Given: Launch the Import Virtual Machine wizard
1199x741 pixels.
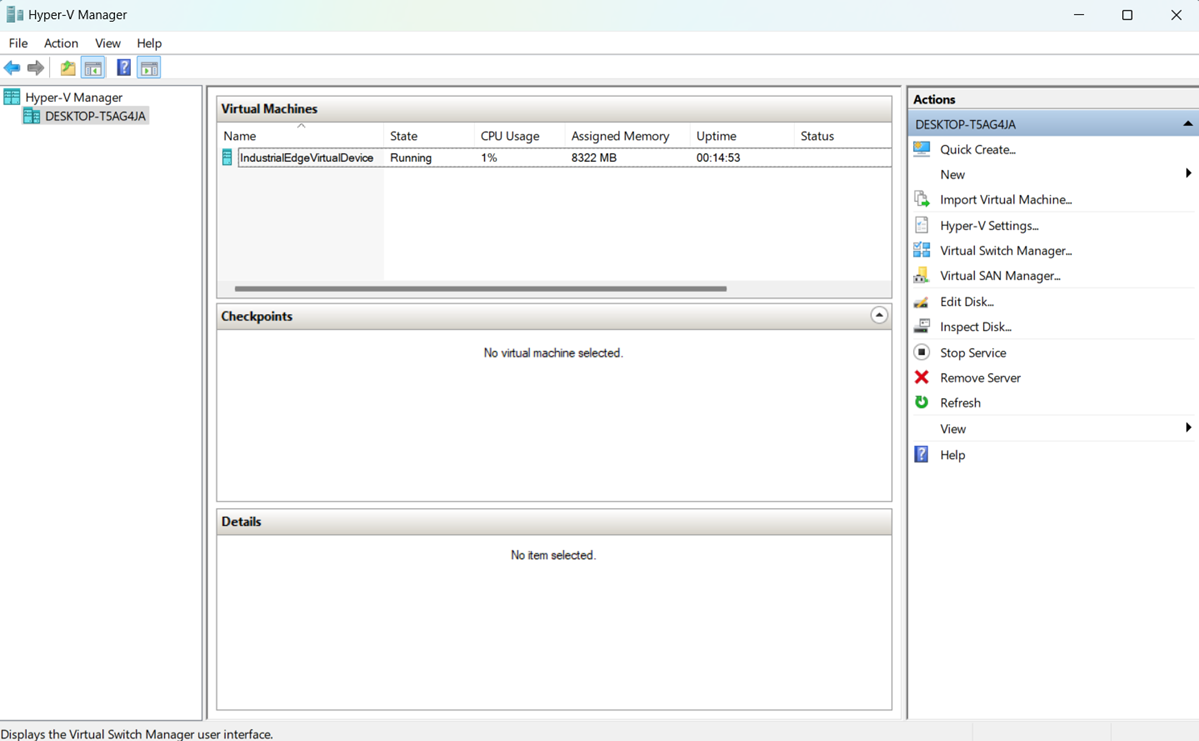Looking at the screenshot, I should (x=1005, y=199).
